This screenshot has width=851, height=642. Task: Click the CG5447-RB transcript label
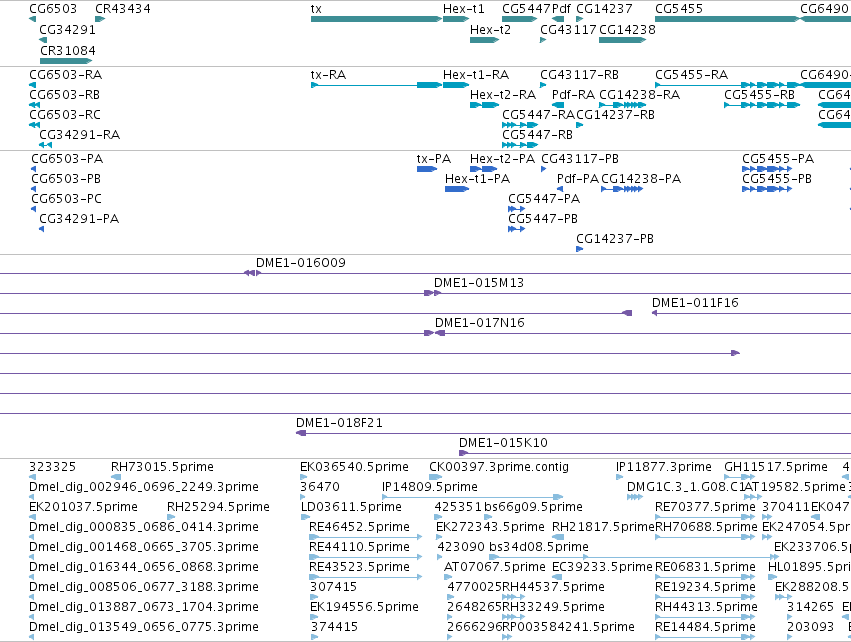pyautogui.click(x=537, y=135)
